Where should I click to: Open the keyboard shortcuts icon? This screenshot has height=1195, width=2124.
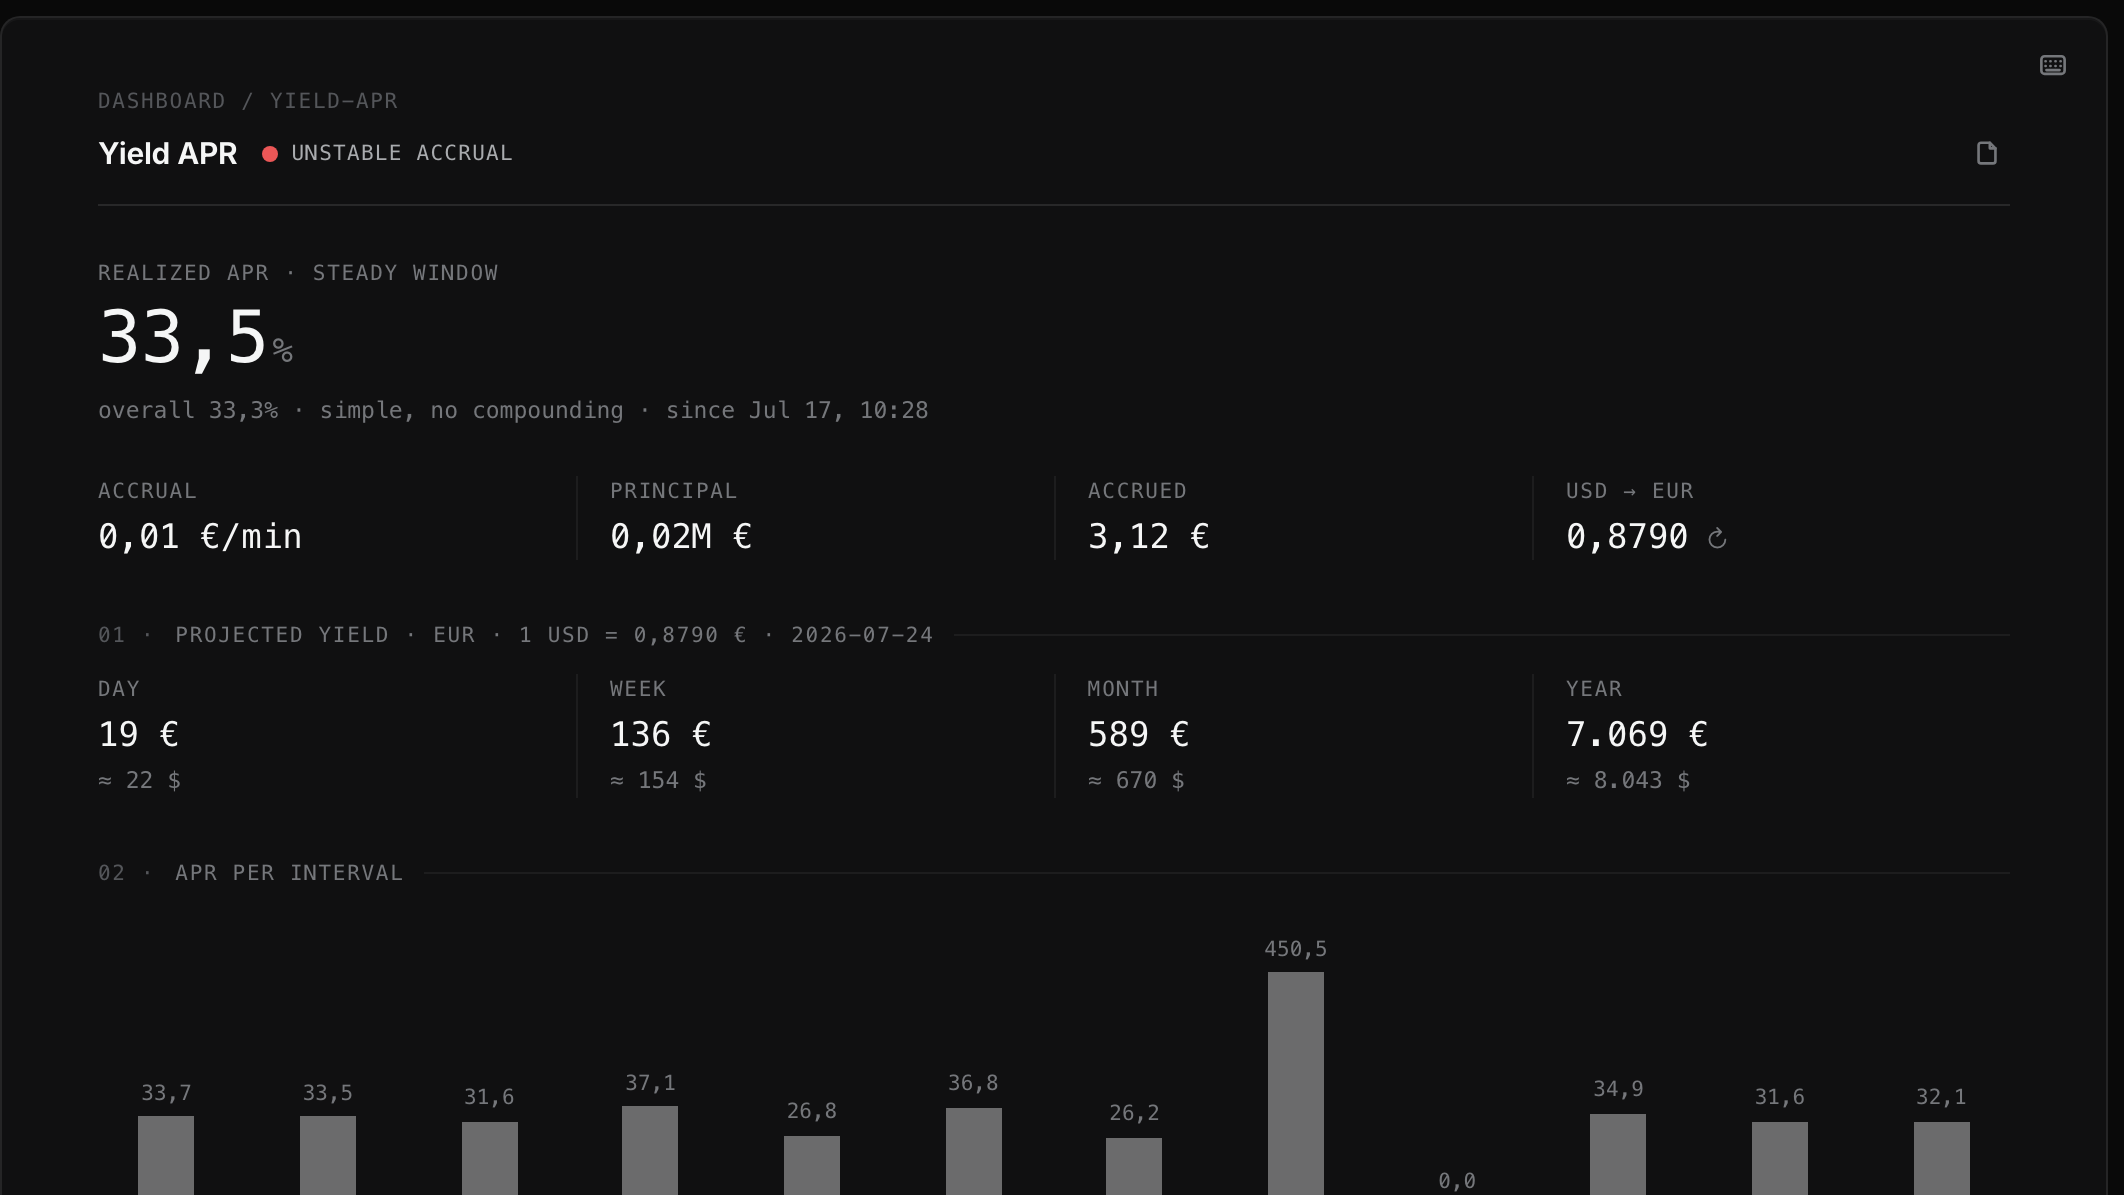(x=2052, y=65)
